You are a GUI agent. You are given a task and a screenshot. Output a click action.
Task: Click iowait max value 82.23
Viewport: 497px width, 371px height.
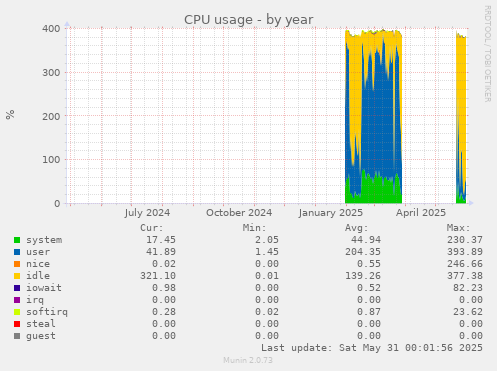468,288
